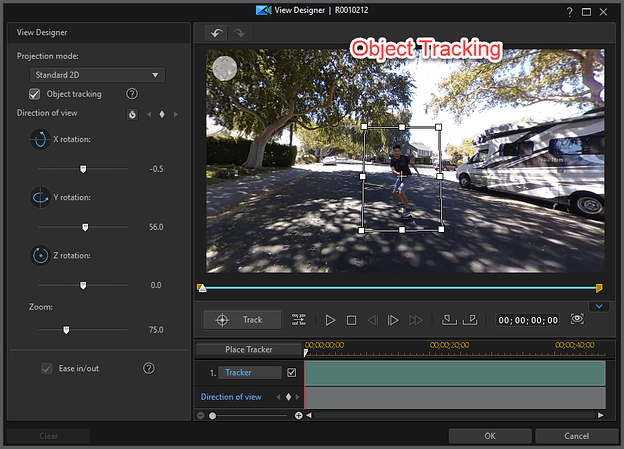Click the preview scrubber playhead

pyautogui.click(x=203, y=288)
